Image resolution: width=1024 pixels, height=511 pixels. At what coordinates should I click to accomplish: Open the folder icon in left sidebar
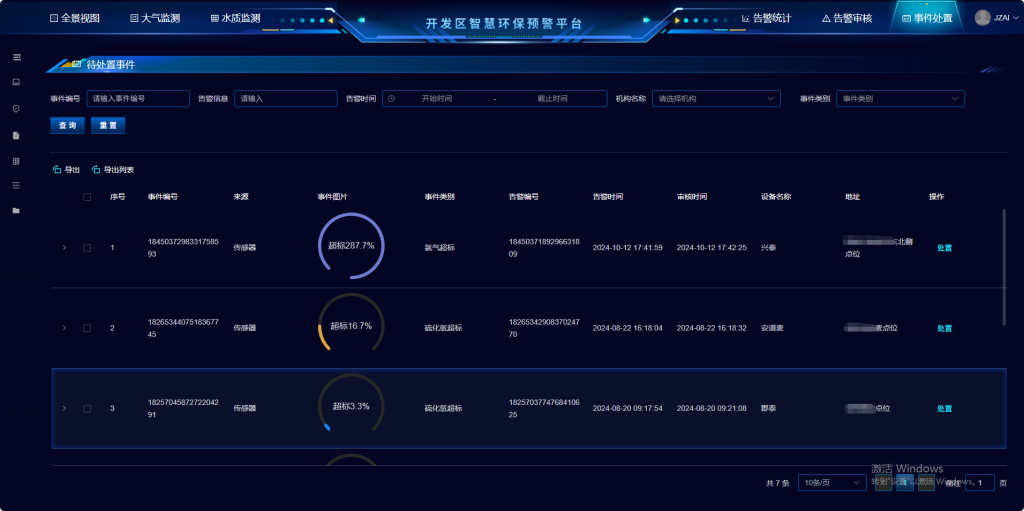16,210
